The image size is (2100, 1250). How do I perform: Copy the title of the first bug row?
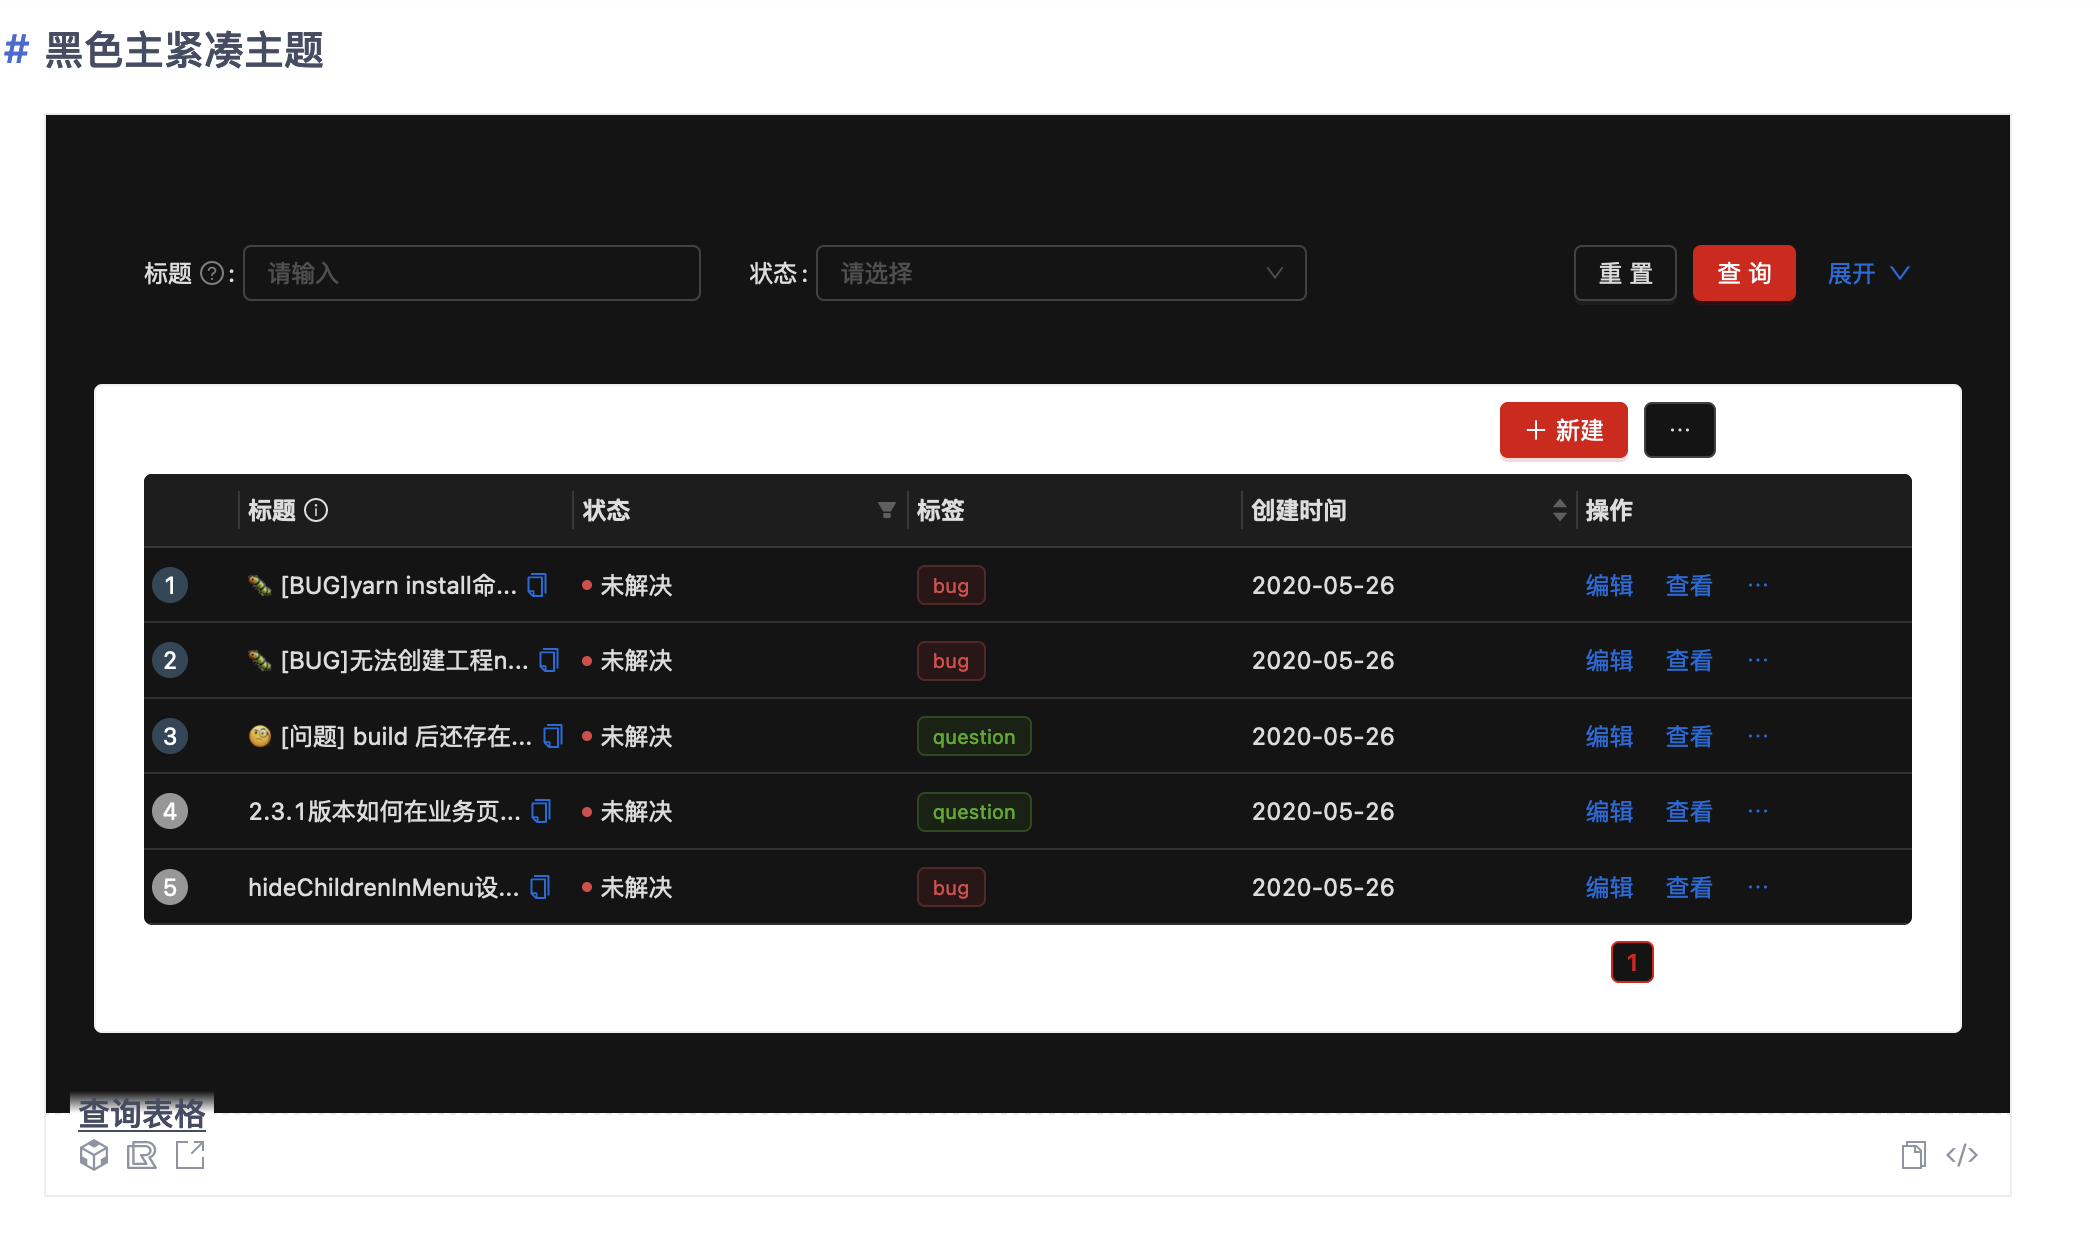point(537,585)
